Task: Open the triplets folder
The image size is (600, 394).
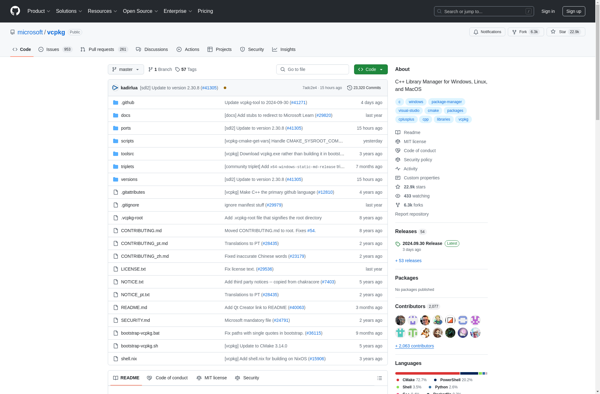Action: [127, 166]
